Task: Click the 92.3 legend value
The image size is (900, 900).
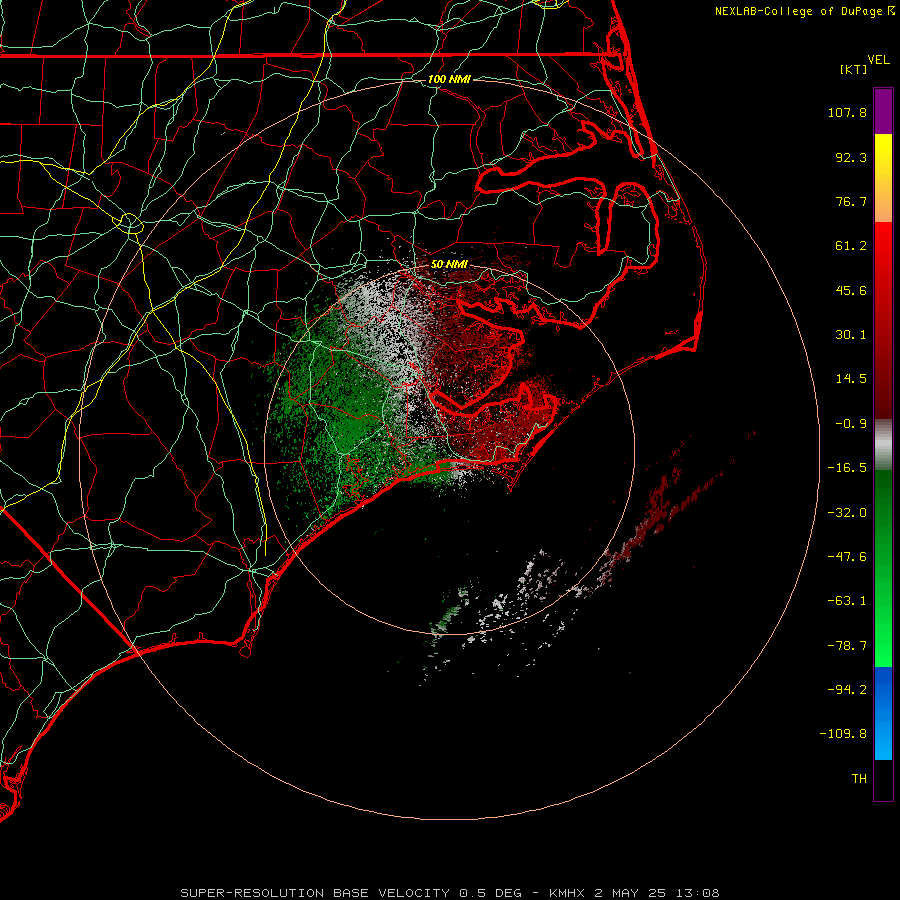Action: point(851,157)
